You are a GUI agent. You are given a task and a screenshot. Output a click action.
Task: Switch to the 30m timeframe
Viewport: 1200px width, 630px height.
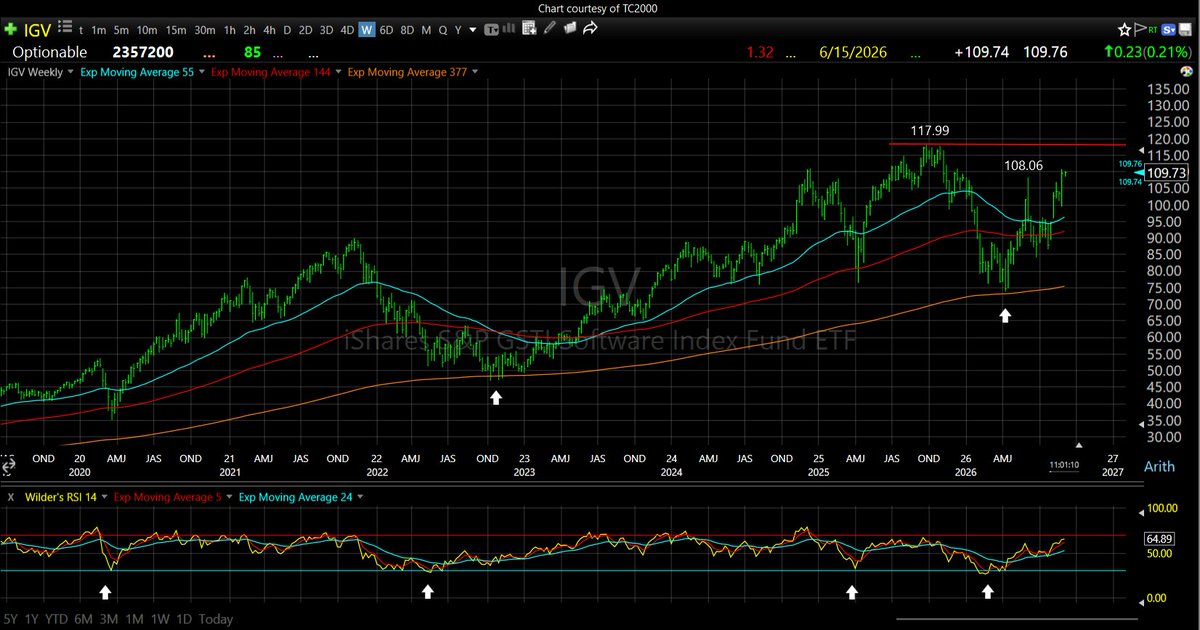coord(205,30)
